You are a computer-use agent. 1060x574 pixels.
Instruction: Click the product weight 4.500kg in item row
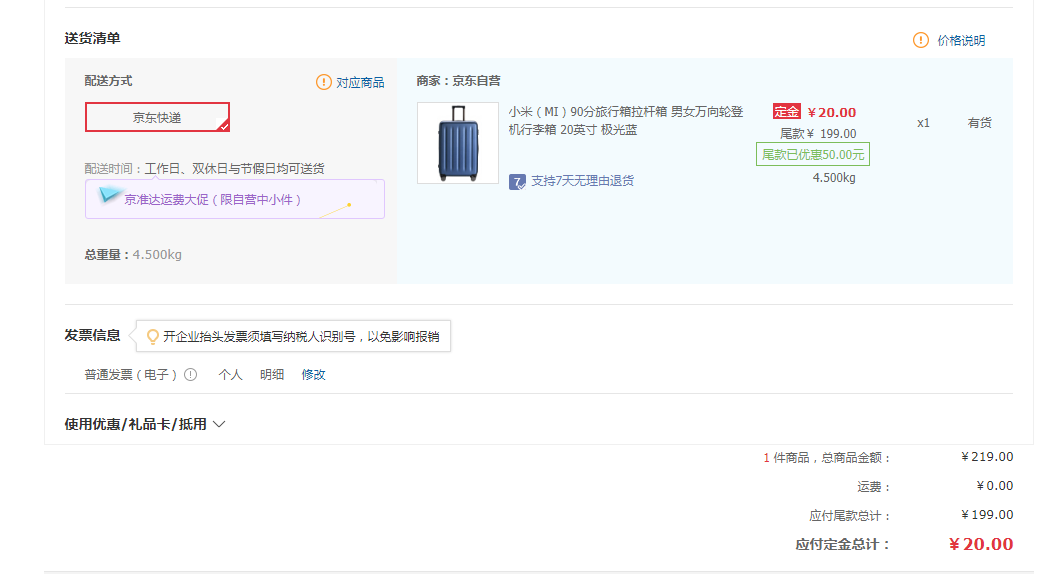coord(834,178)
